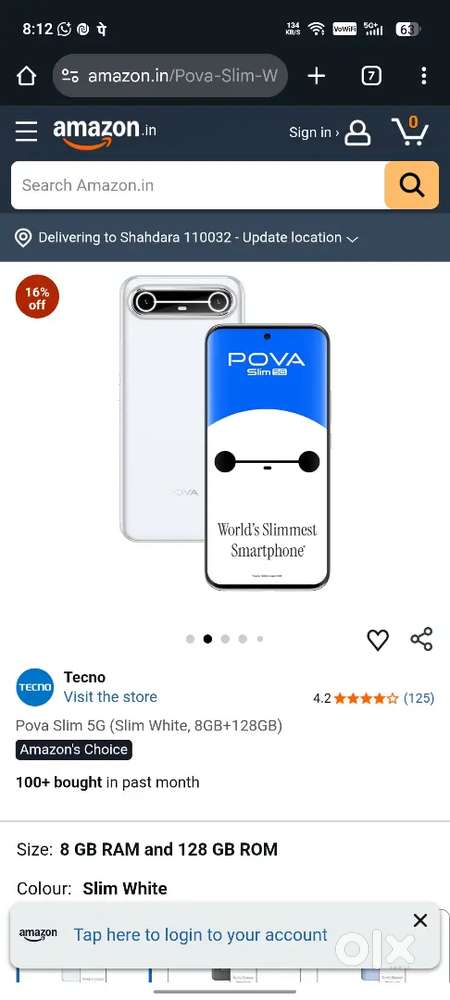Viewport: 450px width, 1000px height.
Task: Tap the site info icon in address bar
Action: click(70, 77)
